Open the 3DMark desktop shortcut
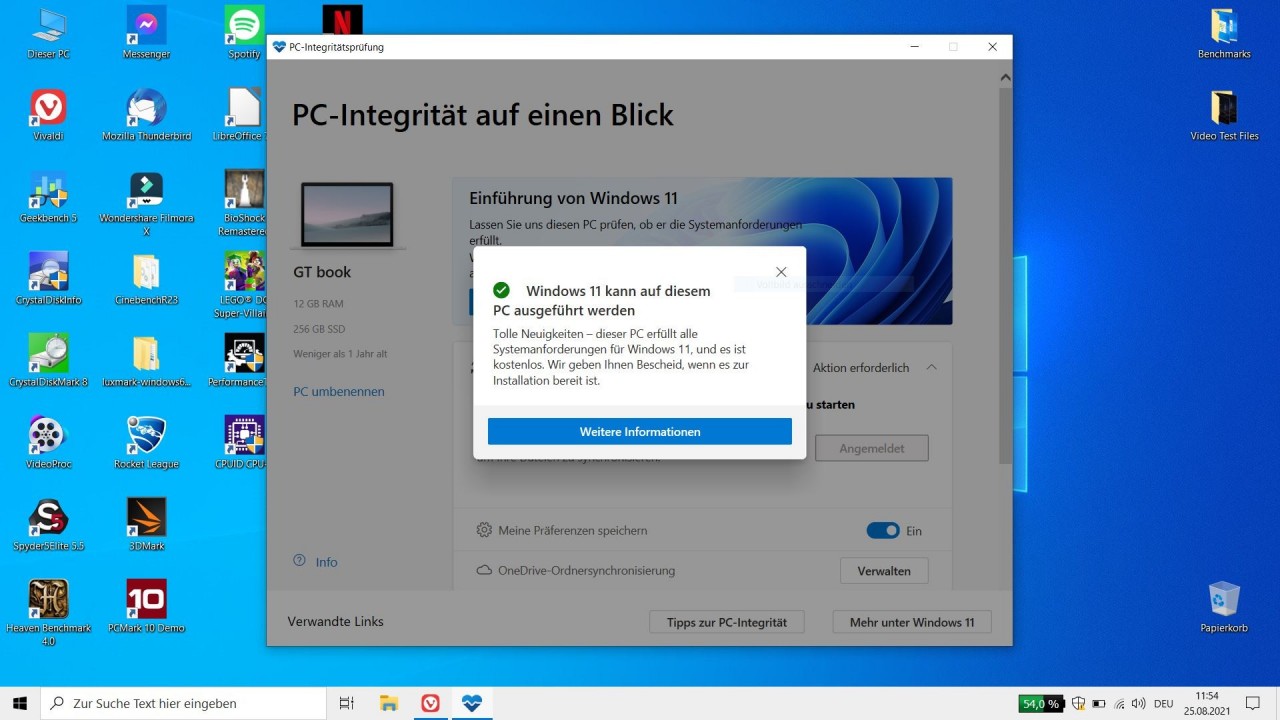1280x720 pixels. coord(146,524)
